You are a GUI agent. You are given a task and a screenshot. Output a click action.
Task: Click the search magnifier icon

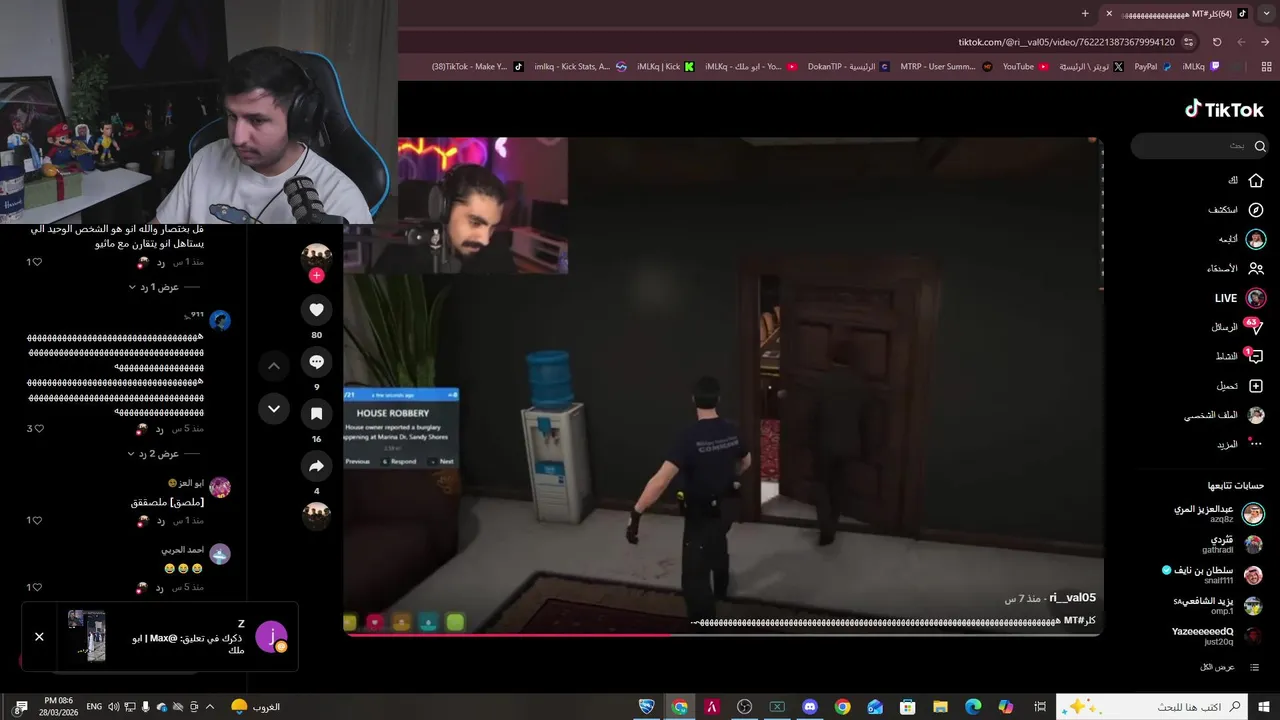click(1260, 146)
